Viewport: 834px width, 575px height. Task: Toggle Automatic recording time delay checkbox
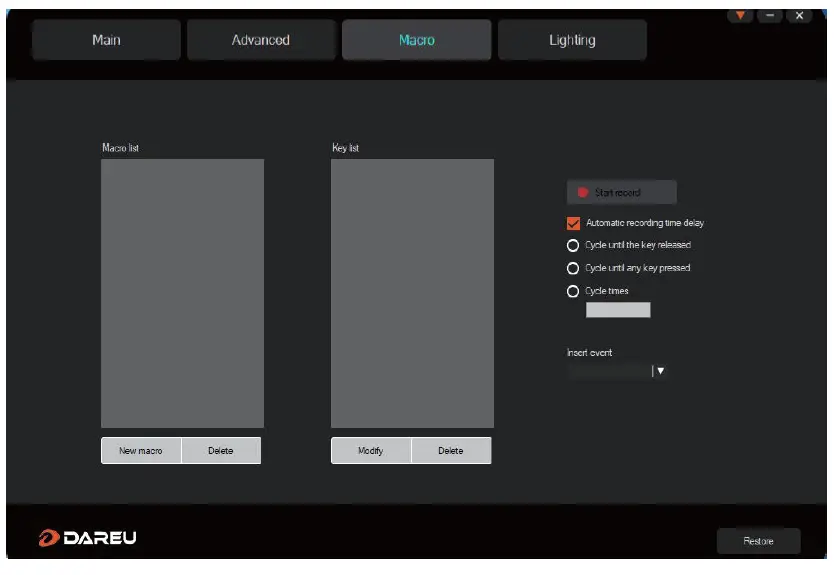click(x=573, y=223)
